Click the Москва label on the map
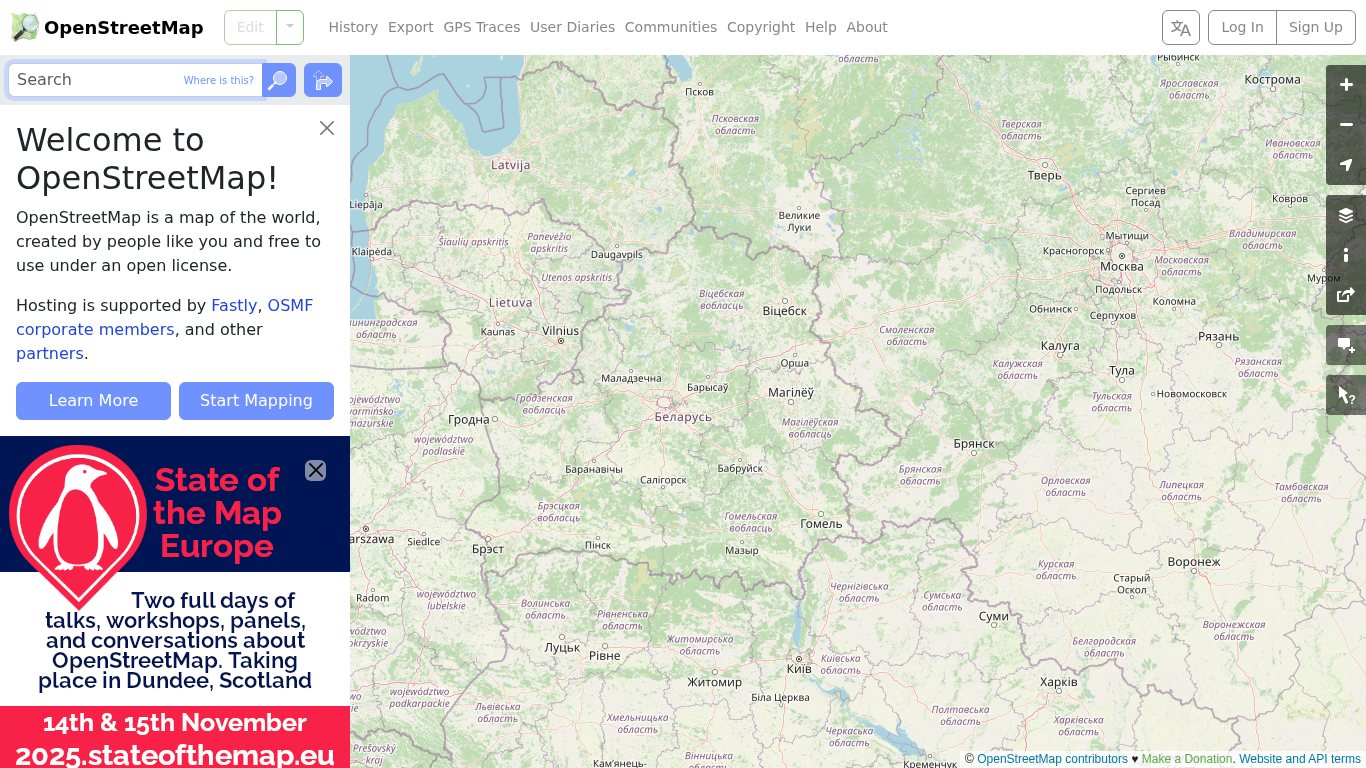Screen dimensions: 1366x768 pyautogui.click(x=1121, y=267)
